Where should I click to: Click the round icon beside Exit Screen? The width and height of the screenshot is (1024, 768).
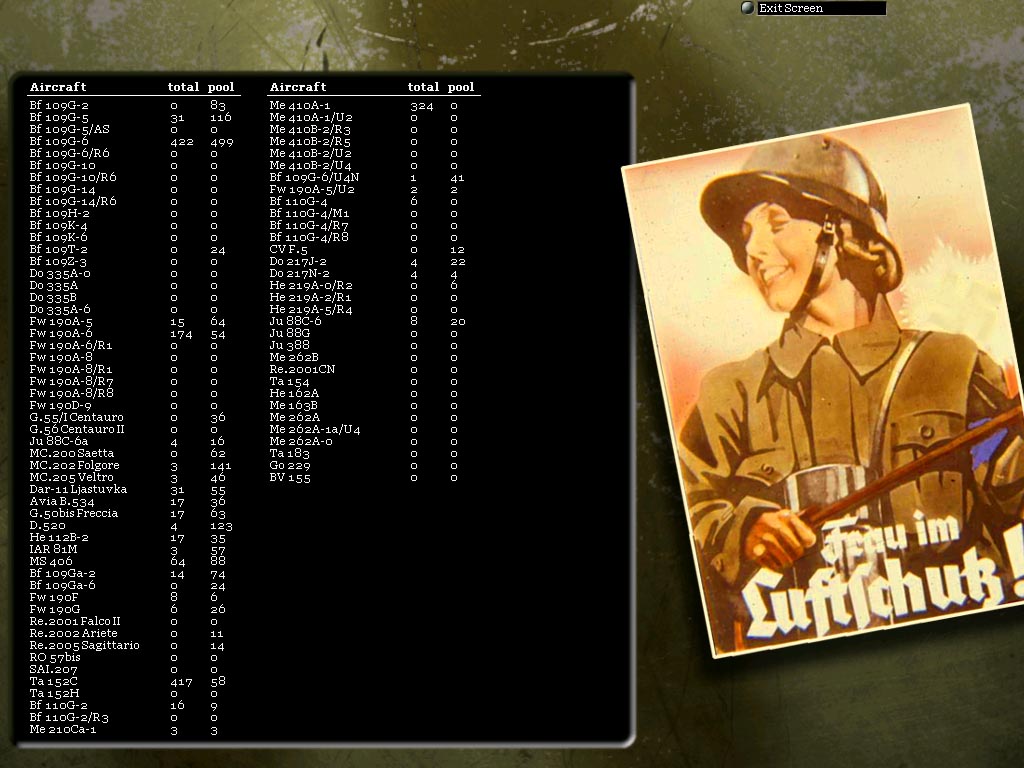click(748, 8)
